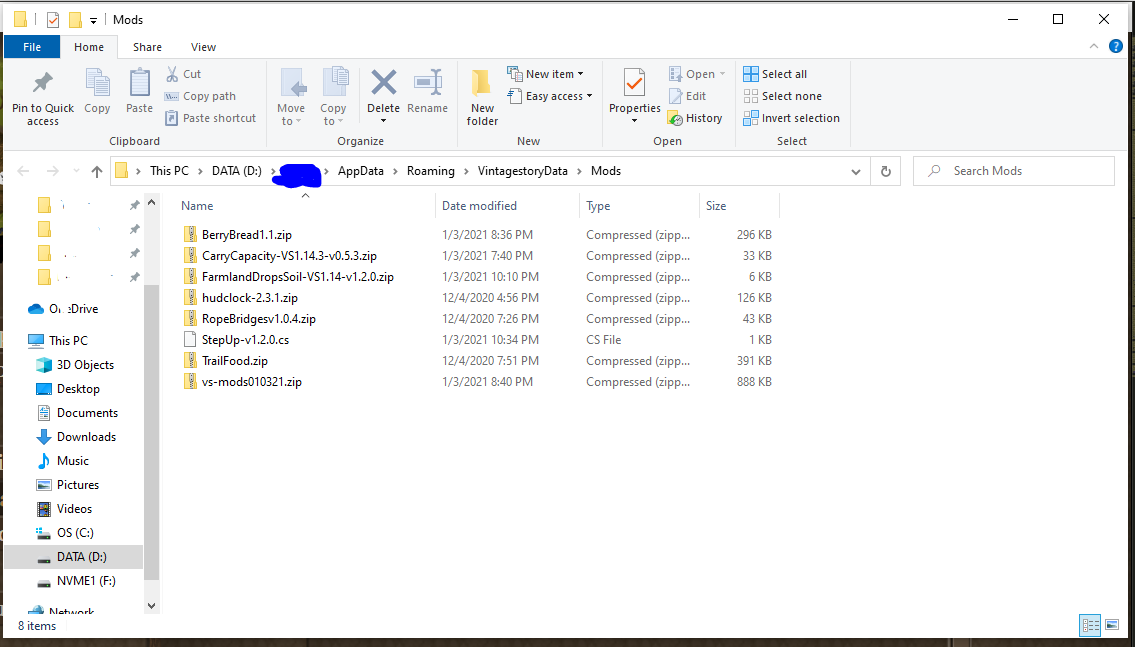
Task: Click the Pin to Quick access icon
Action: click(x=42, y=83)
